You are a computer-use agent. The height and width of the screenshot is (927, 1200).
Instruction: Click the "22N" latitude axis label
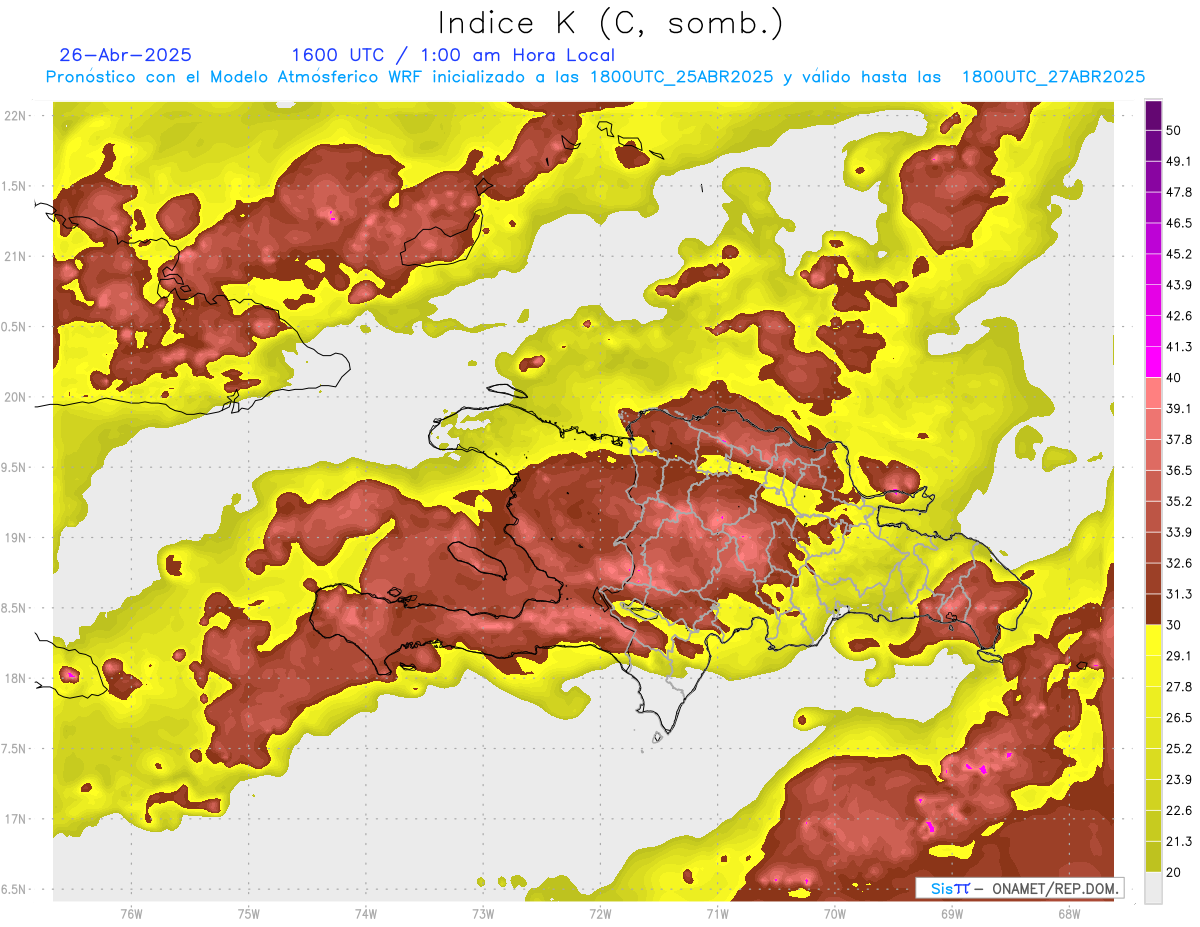point(16,115)
